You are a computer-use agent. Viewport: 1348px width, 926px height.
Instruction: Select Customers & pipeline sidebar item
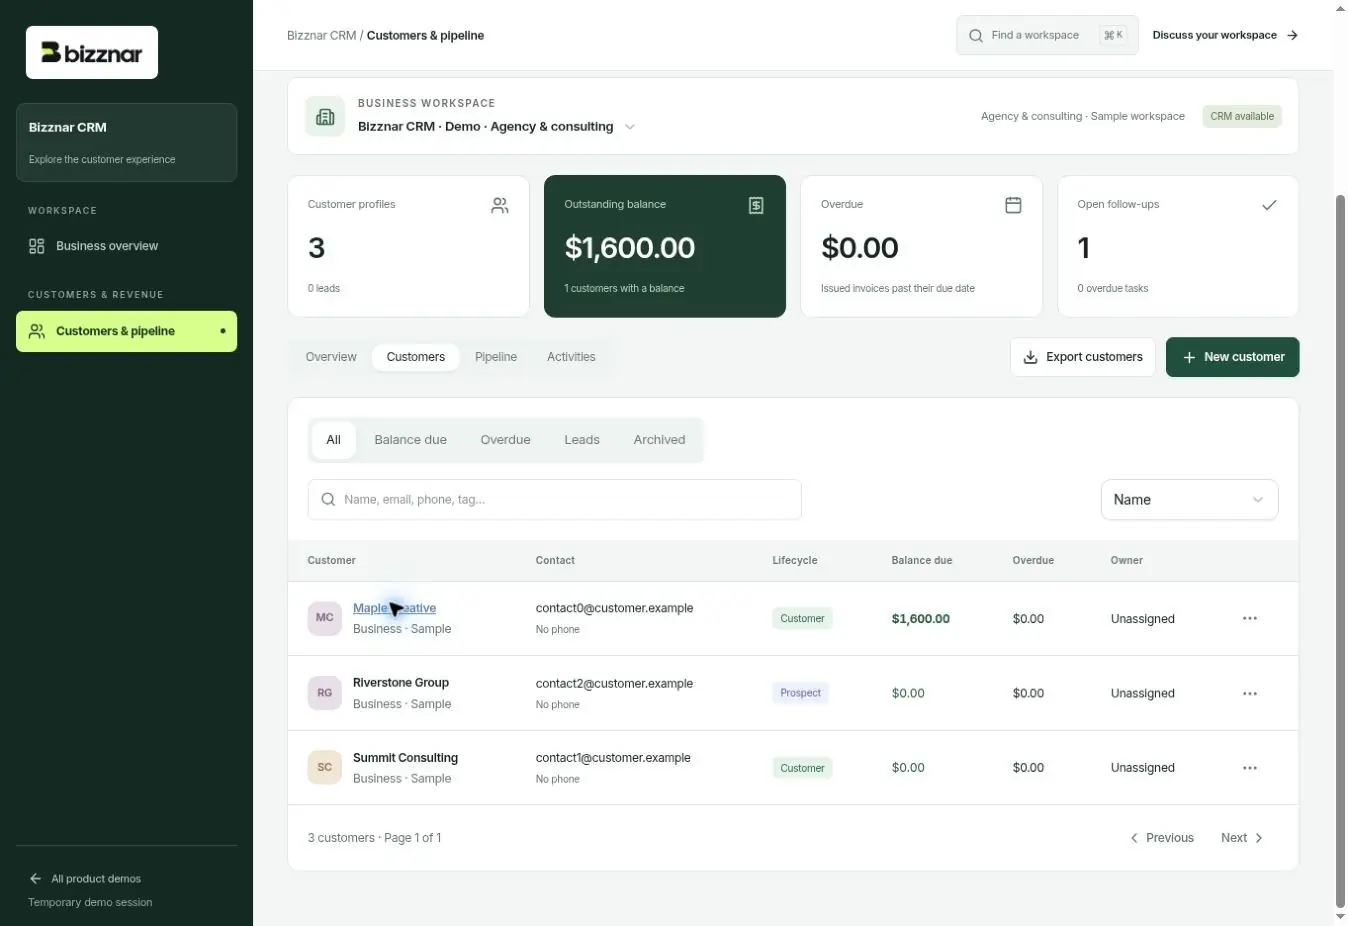(x=126, y=331)
